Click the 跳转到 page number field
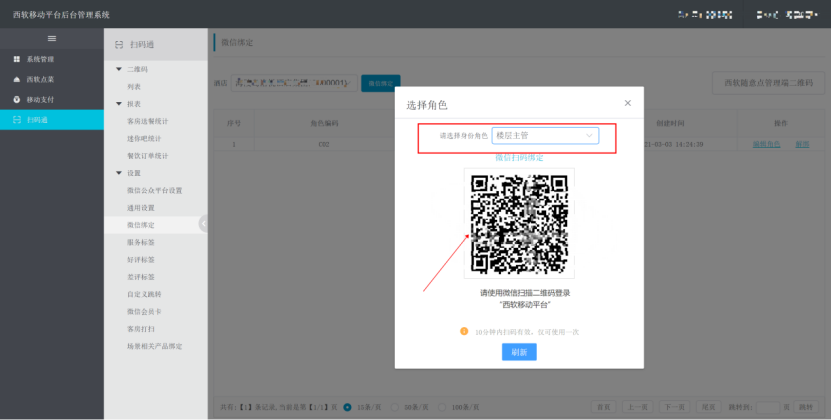 click(767, 407)
